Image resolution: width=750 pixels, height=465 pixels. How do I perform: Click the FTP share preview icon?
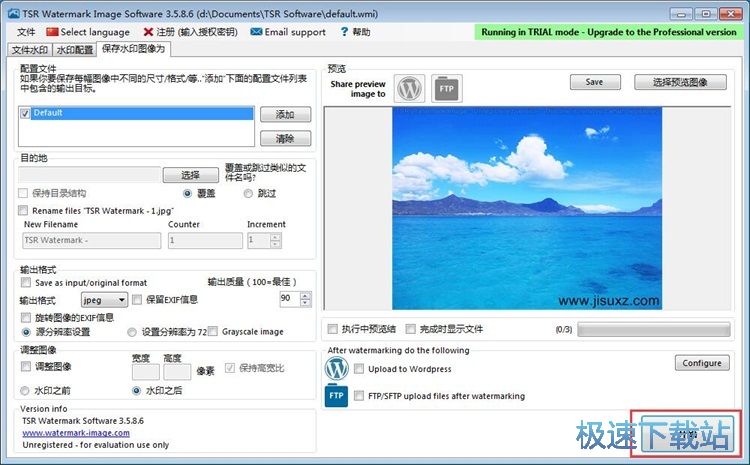447,88
